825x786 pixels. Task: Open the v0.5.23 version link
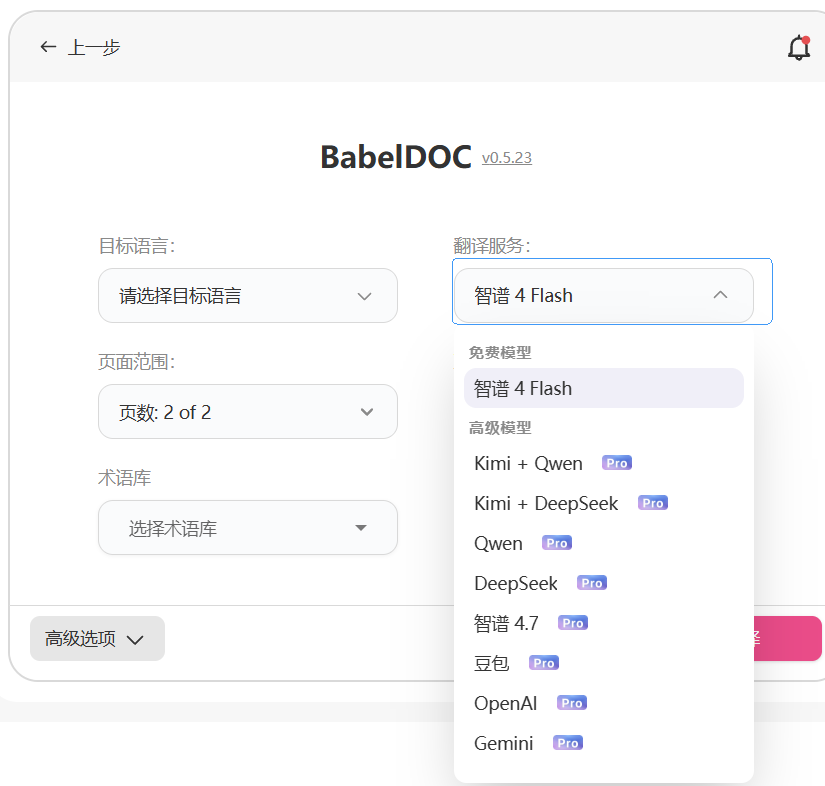(507, 158)
